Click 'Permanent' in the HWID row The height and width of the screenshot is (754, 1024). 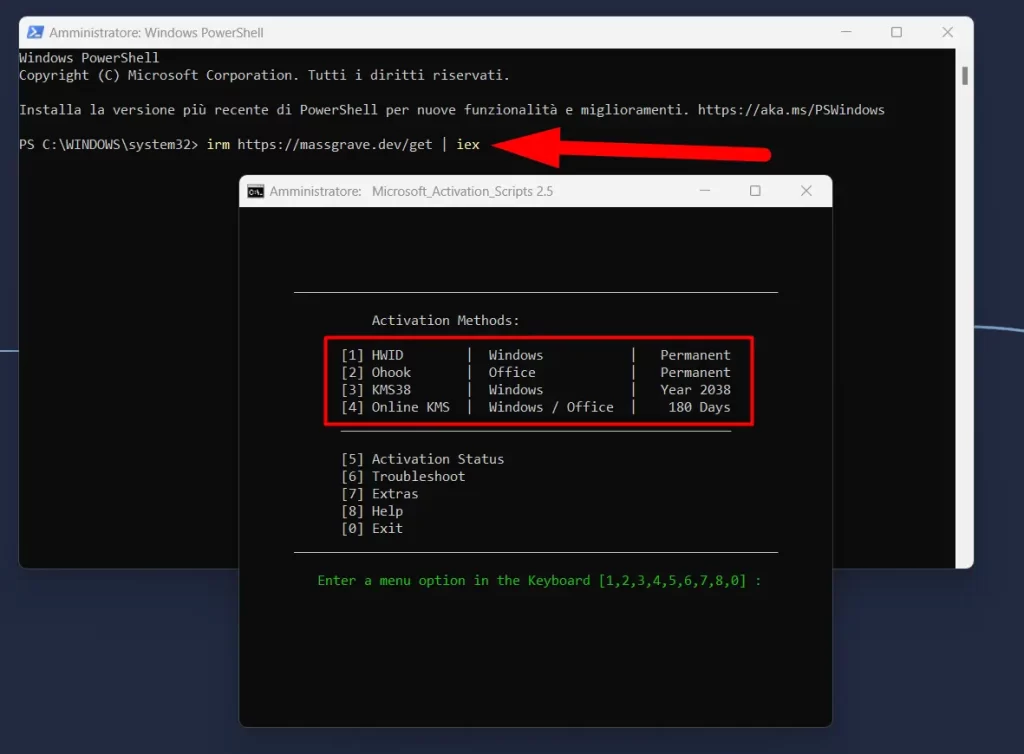pos(696,355)
